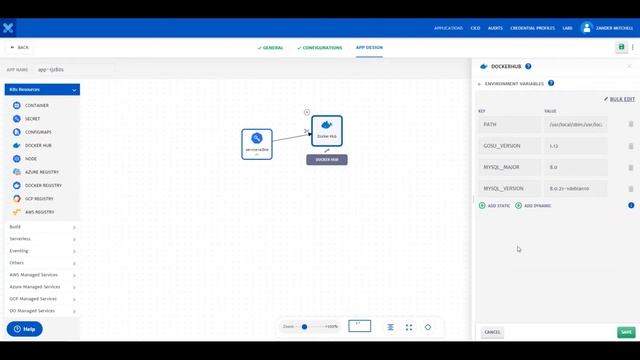Open the three-dot more options menu

(x=633, y=47)
